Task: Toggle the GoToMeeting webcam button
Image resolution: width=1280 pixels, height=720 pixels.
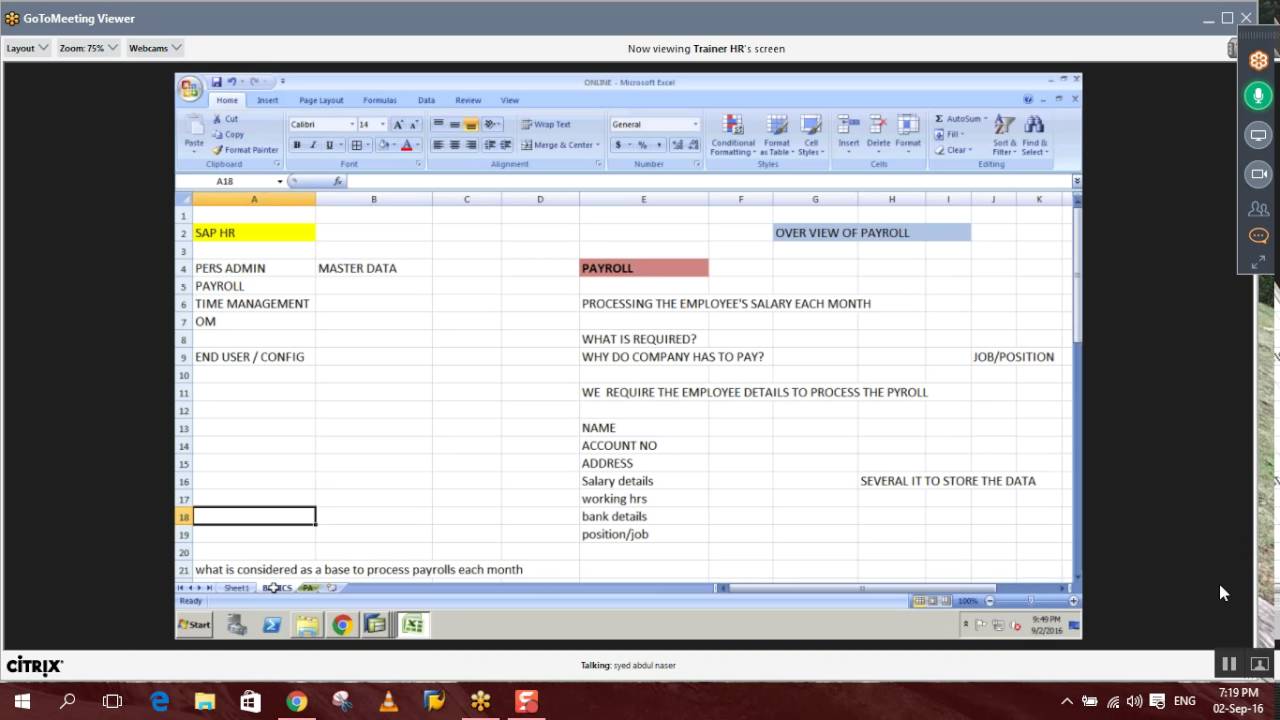Action: pos(1258,174)
